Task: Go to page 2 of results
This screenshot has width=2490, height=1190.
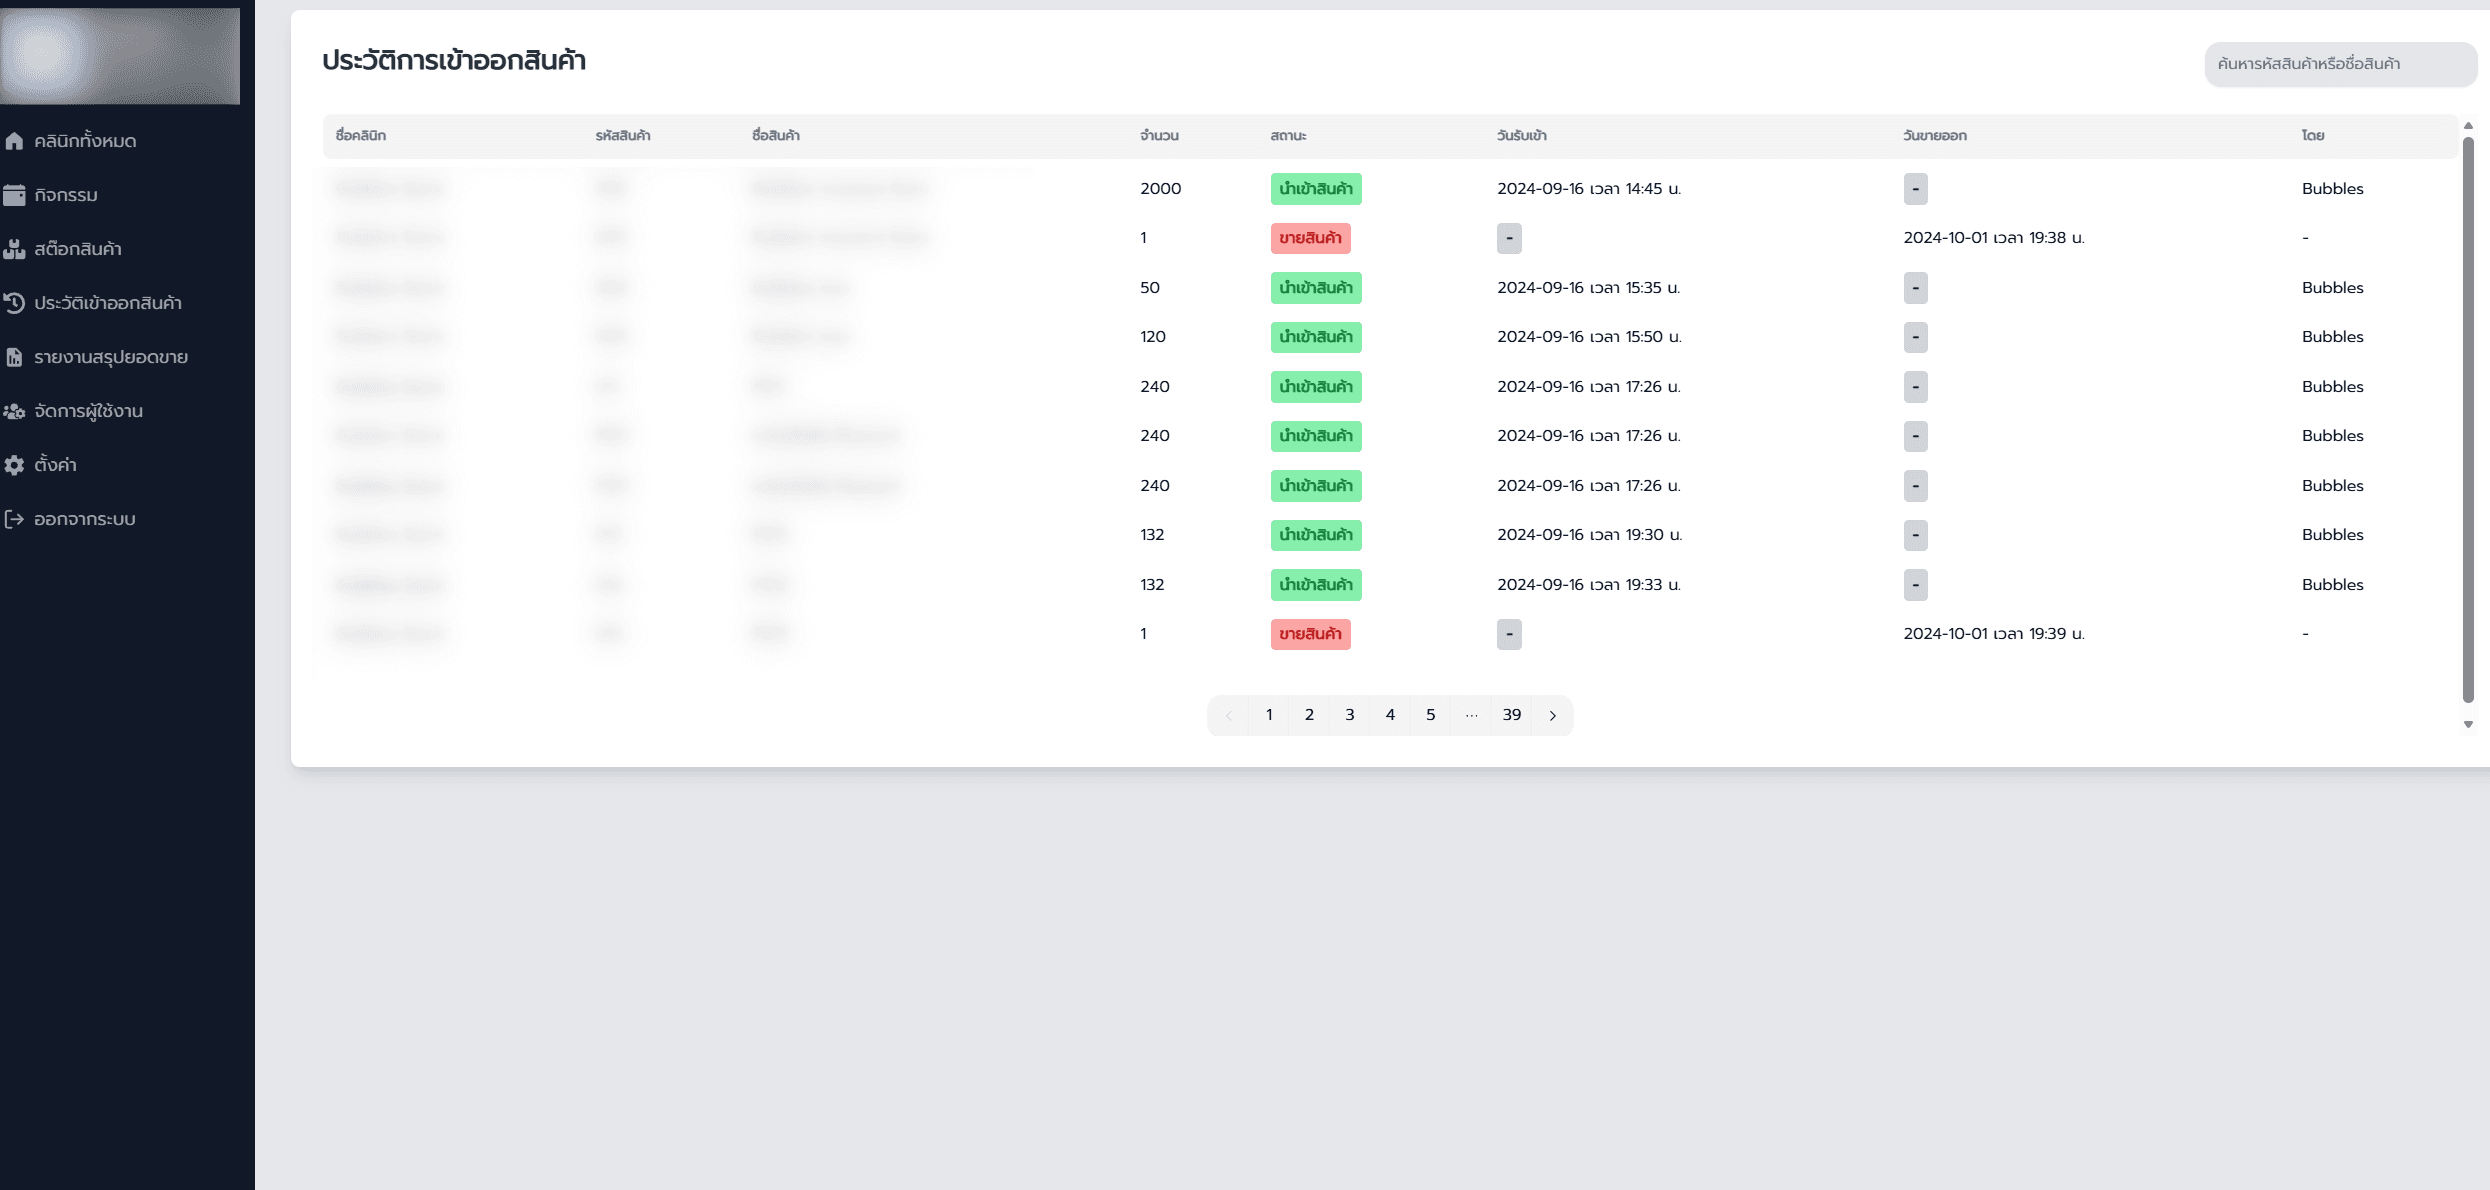Action: [x=1309, y=715]
